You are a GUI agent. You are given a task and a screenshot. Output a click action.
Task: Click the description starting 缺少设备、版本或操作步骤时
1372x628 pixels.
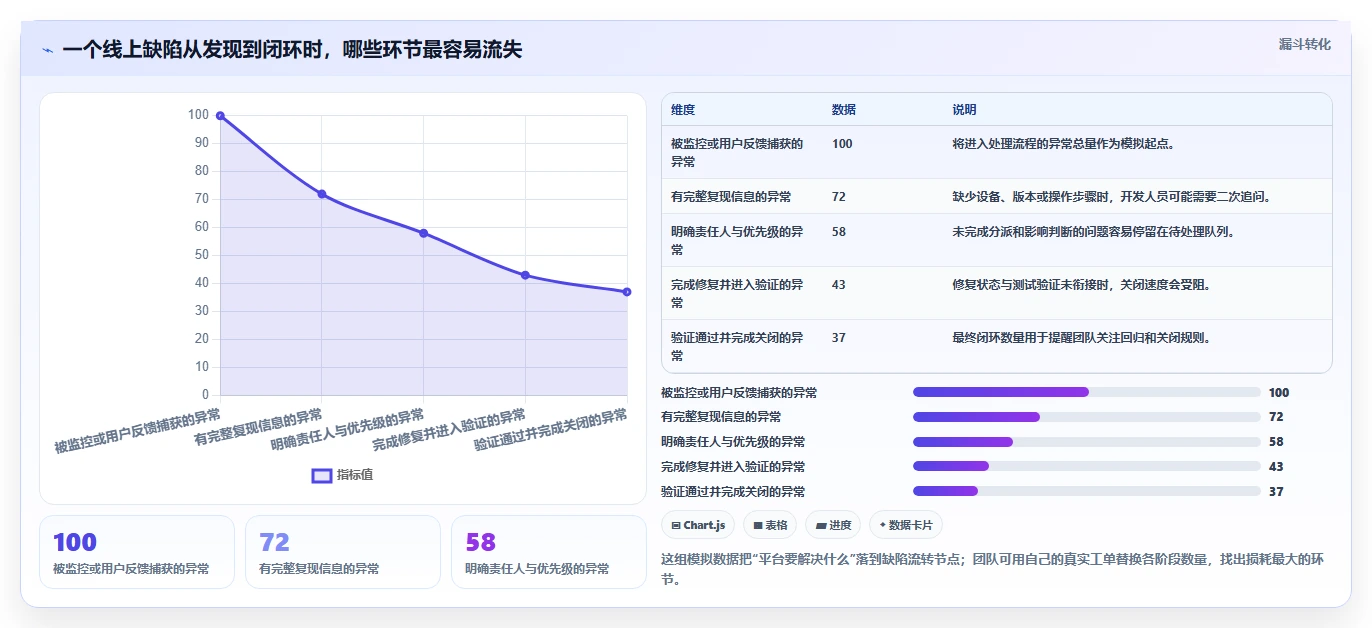coord(1111,197)
